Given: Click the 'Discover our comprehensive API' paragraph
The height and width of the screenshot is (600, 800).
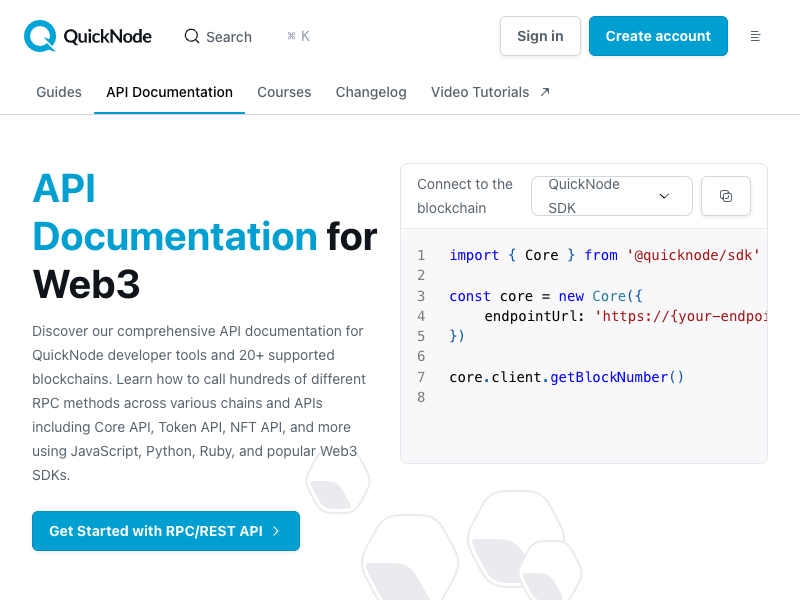Looking at the screenshot, I should (x=199, y=403).
